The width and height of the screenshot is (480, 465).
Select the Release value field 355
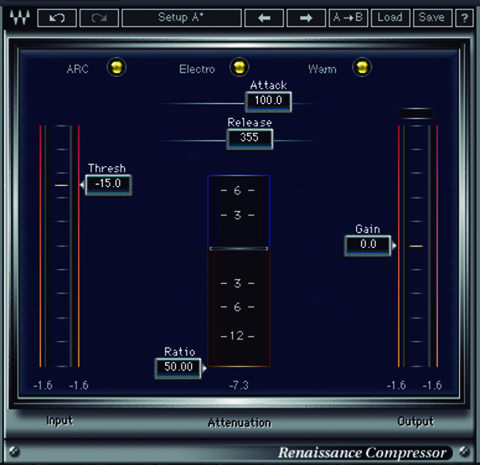(x=250, y=138)
